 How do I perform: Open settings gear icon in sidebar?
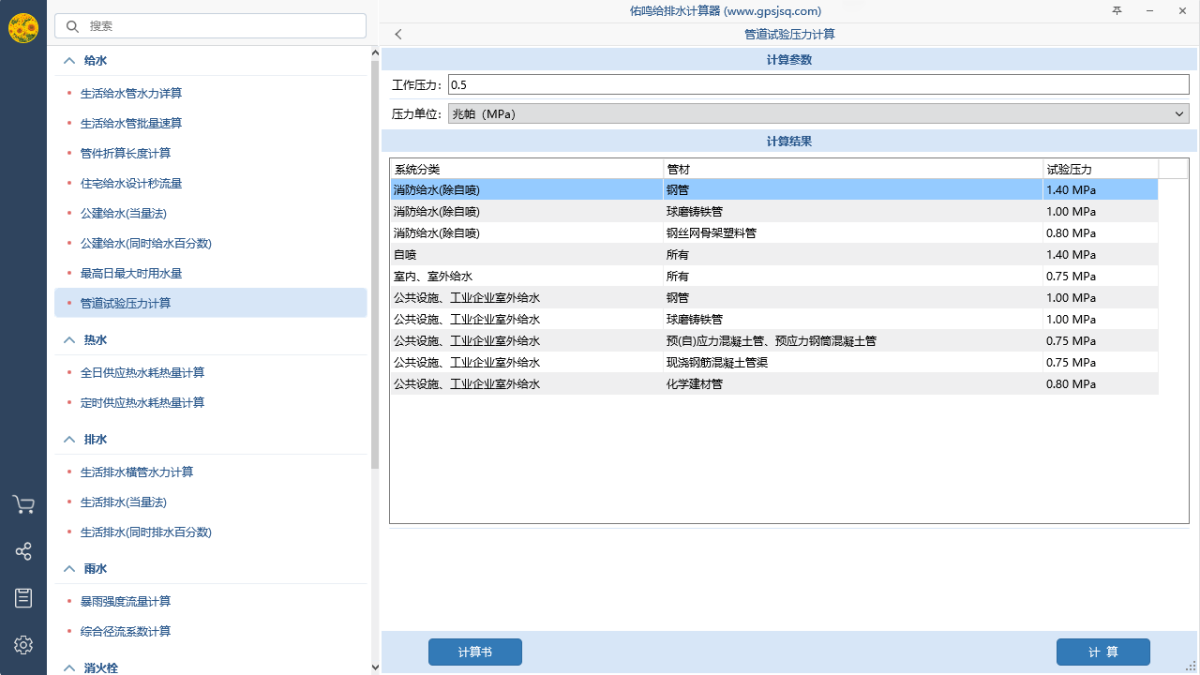pos(23,645)
